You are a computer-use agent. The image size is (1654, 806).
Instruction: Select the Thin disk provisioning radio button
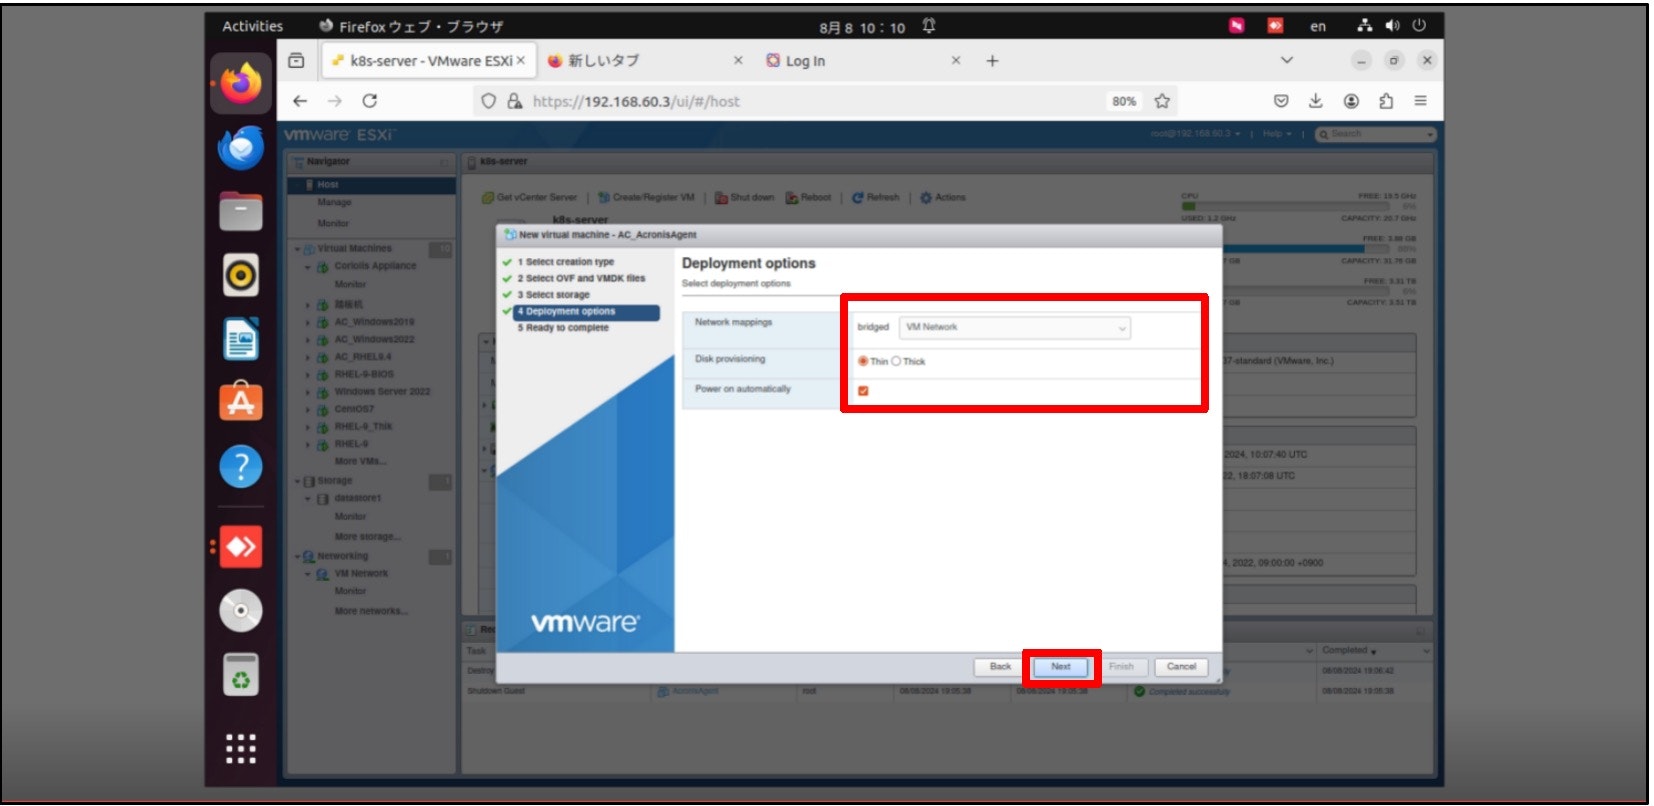point(863,361)
